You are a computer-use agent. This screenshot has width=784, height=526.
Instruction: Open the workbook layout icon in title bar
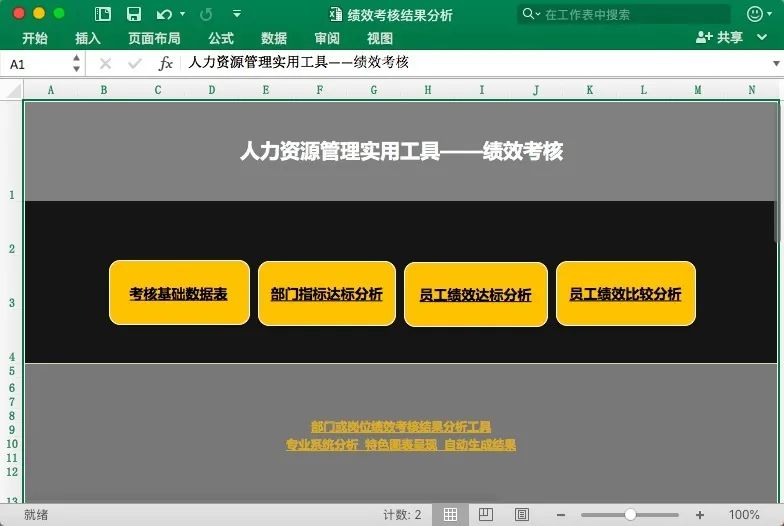pyautogui.click(x=103, y=14)
